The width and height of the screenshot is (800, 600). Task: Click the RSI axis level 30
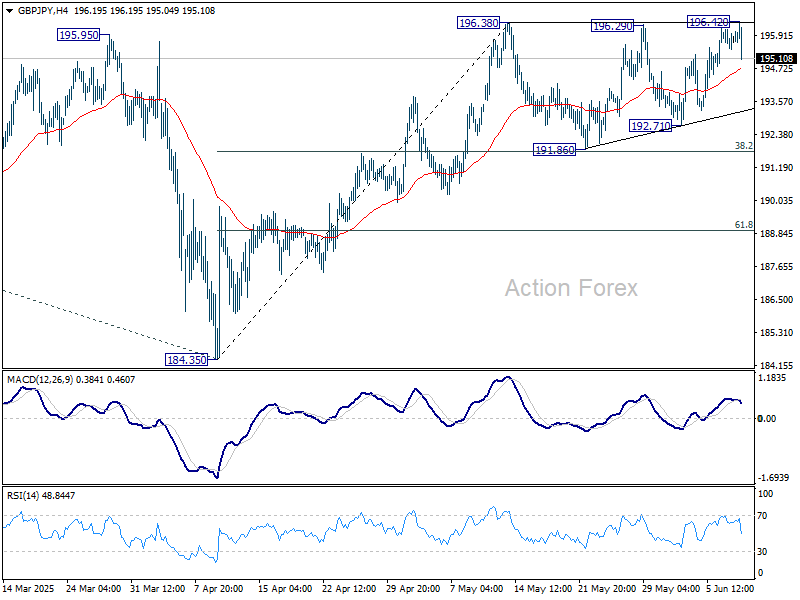[x=762, y=552]
